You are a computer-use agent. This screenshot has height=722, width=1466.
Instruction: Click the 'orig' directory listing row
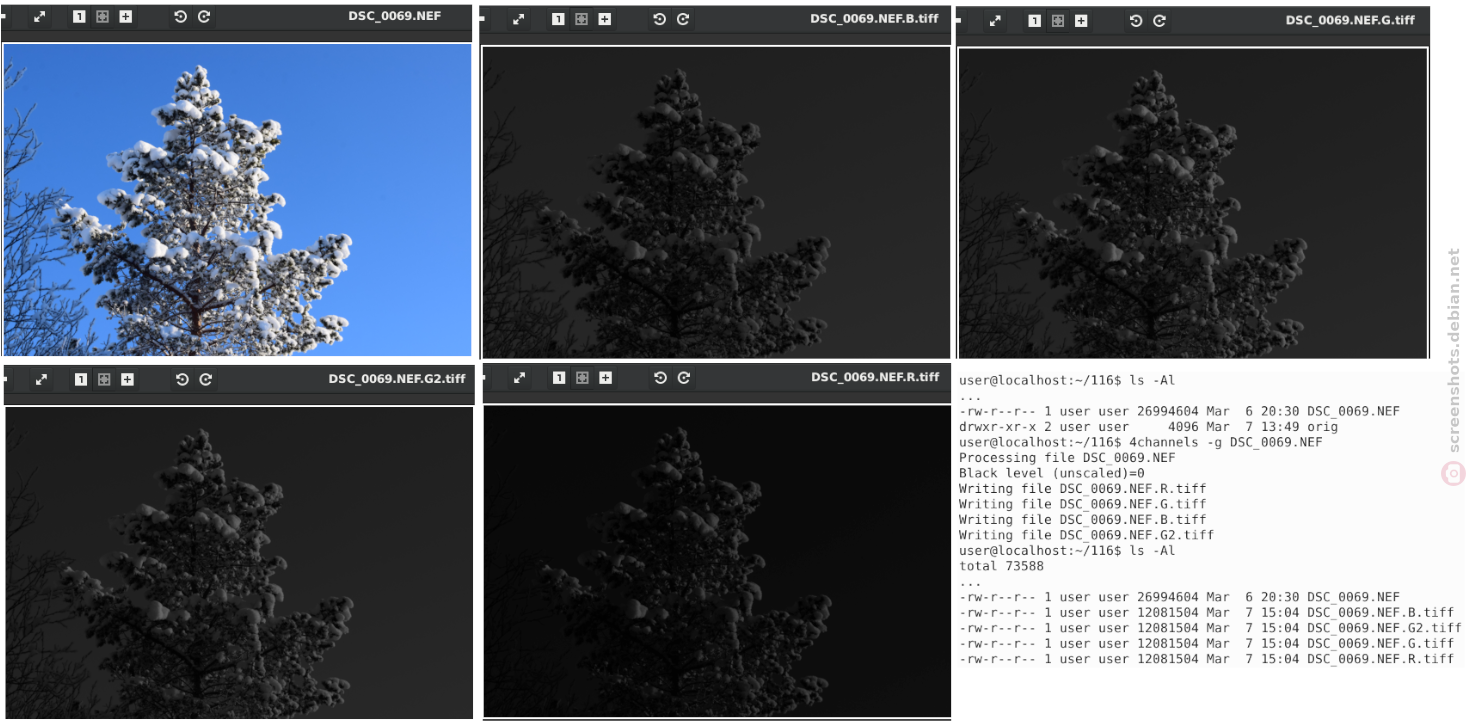point(1148,427)
